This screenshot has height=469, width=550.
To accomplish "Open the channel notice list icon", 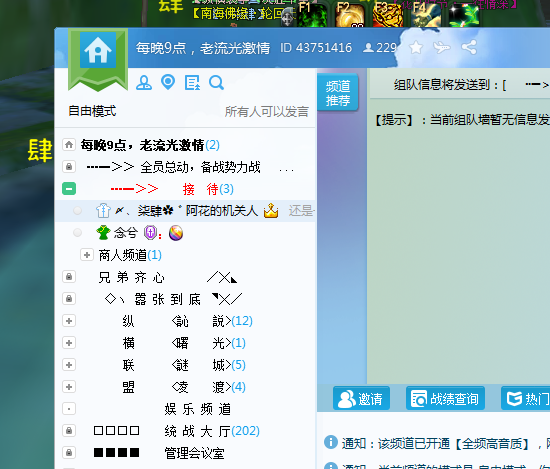I will point(192,83).
